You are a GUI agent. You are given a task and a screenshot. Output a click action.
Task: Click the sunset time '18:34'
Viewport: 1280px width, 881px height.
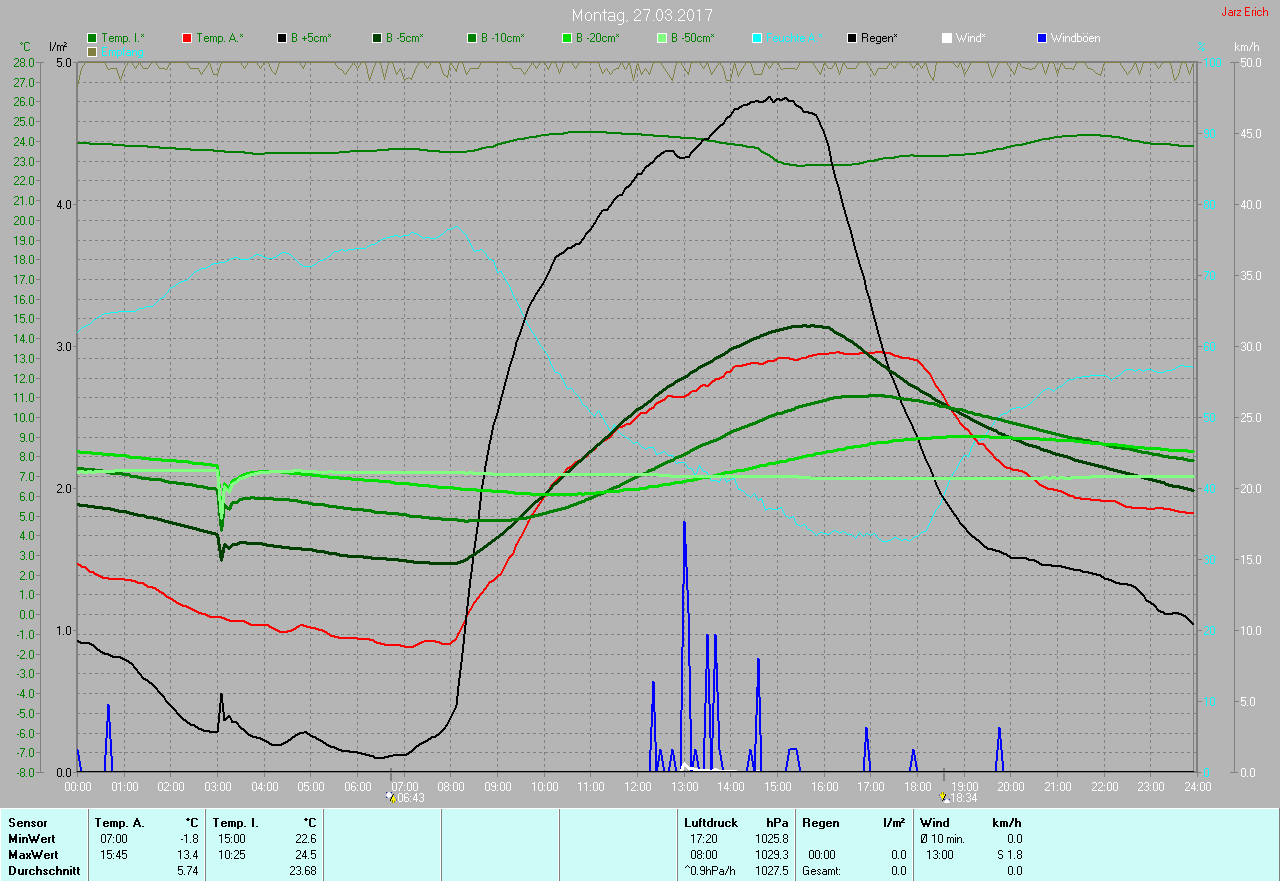pyautogui.click(x=964, y=798)
